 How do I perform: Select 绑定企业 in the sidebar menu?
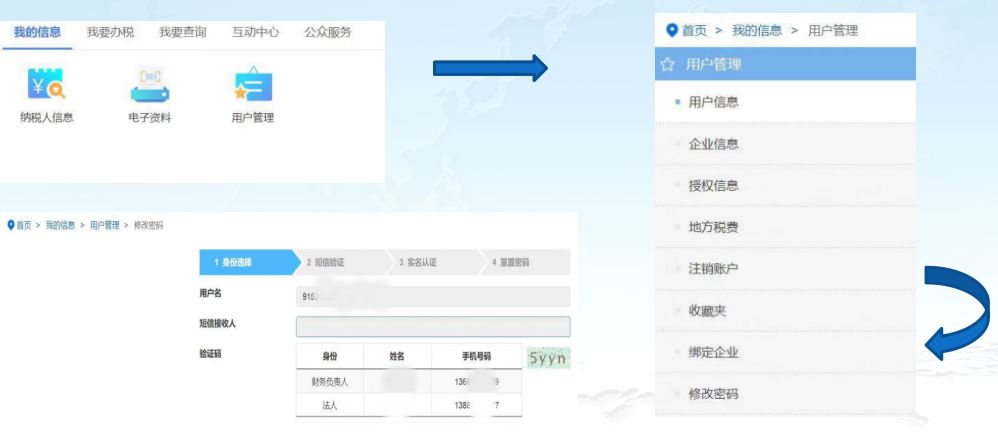tap(785, 352)
